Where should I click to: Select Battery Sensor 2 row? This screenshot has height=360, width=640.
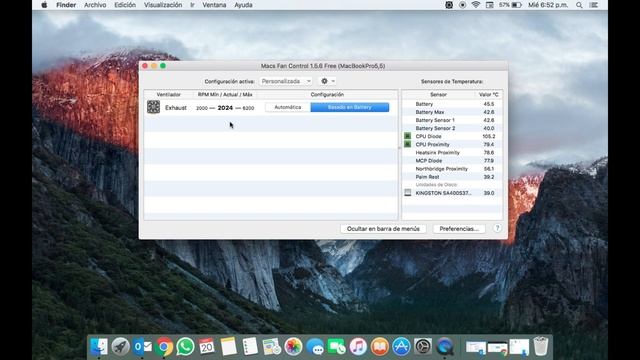coord(452,128)
